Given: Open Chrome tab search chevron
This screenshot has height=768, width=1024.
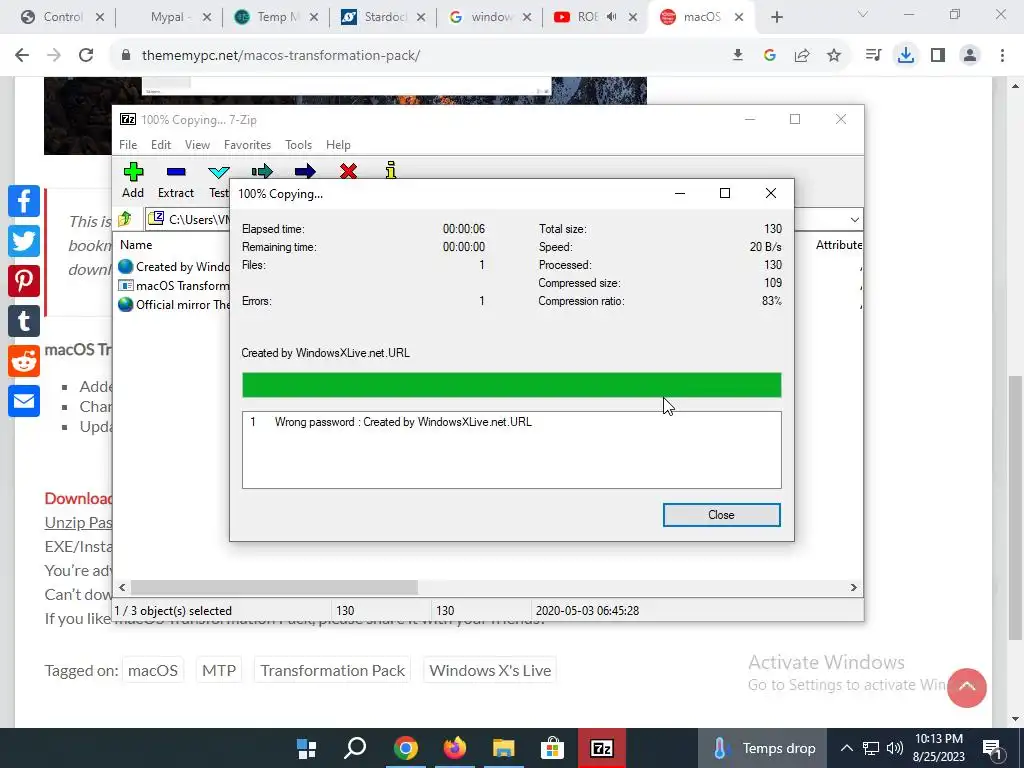Looking at the screenshot, I should click(863, 14).
